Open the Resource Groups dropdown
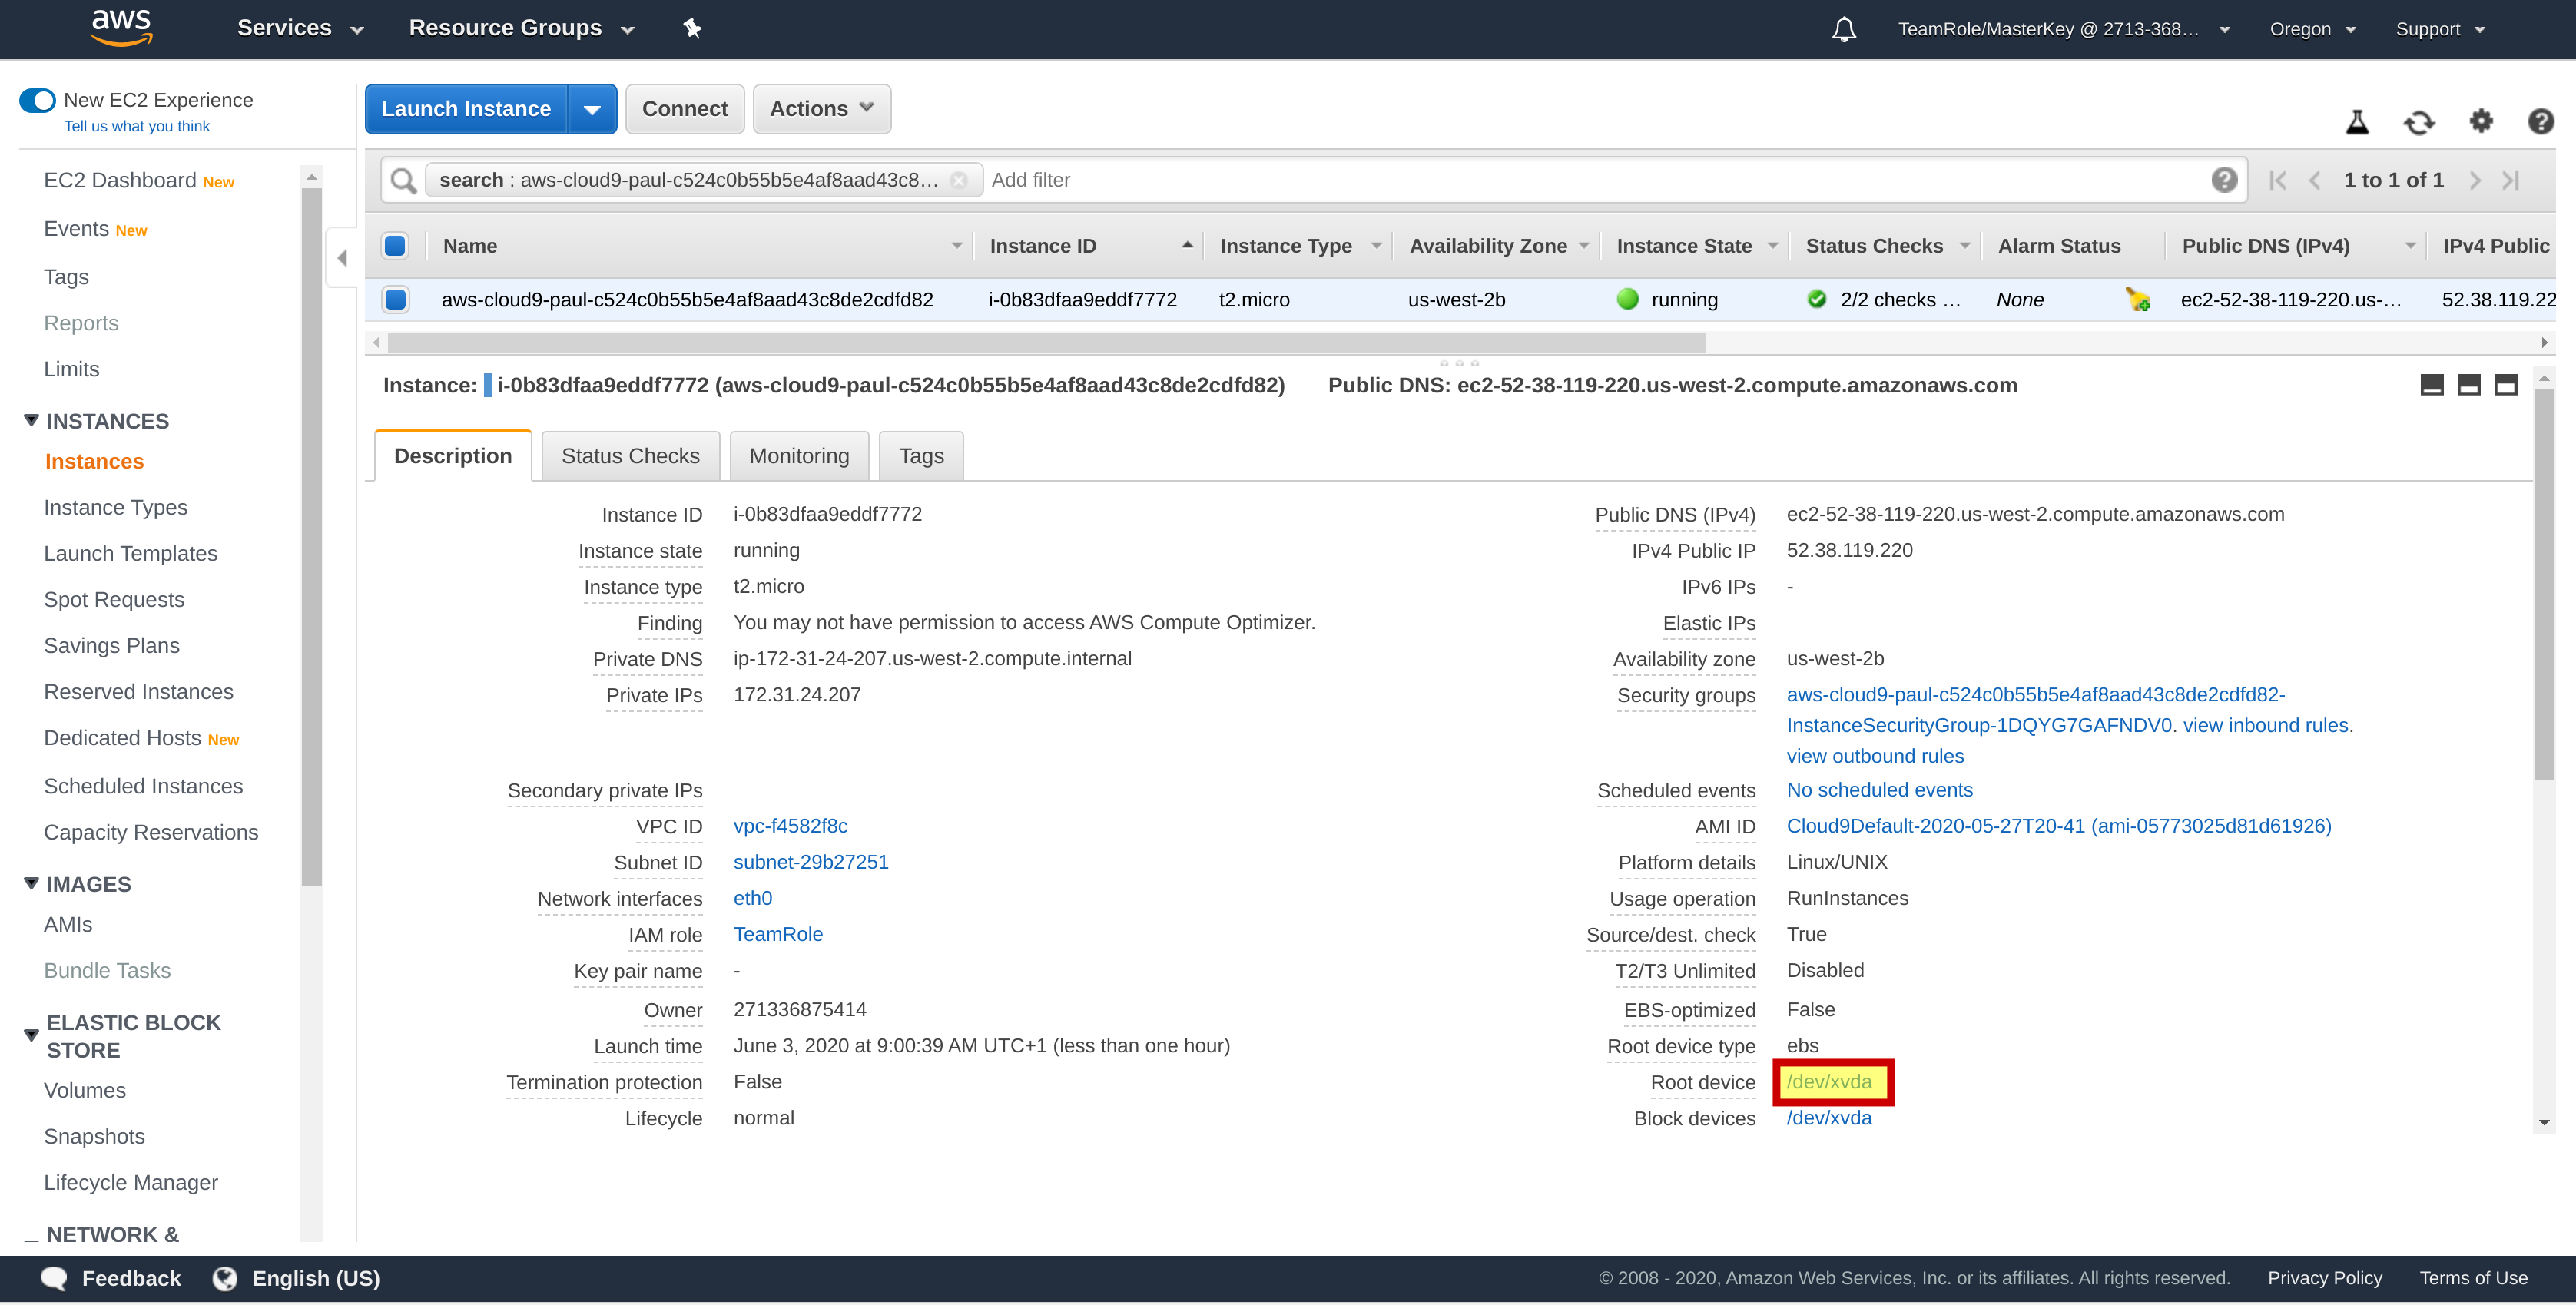Screen dimensions: 2576x1305 pos(522,28)
